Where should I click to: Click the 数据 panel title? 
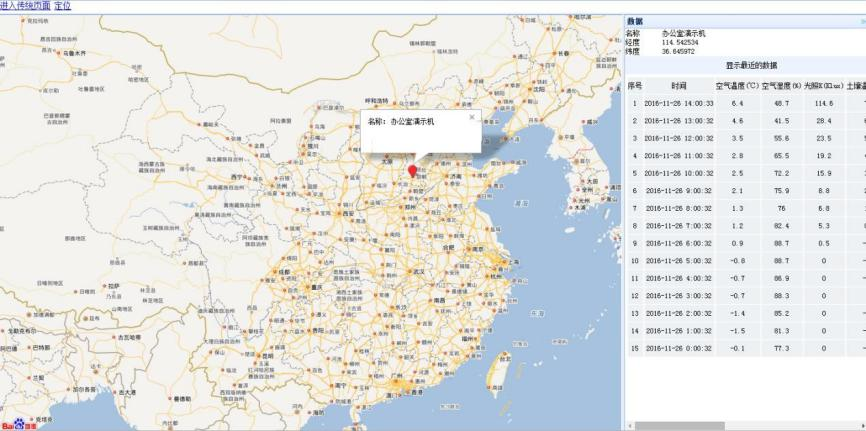[x=636, y=21]
